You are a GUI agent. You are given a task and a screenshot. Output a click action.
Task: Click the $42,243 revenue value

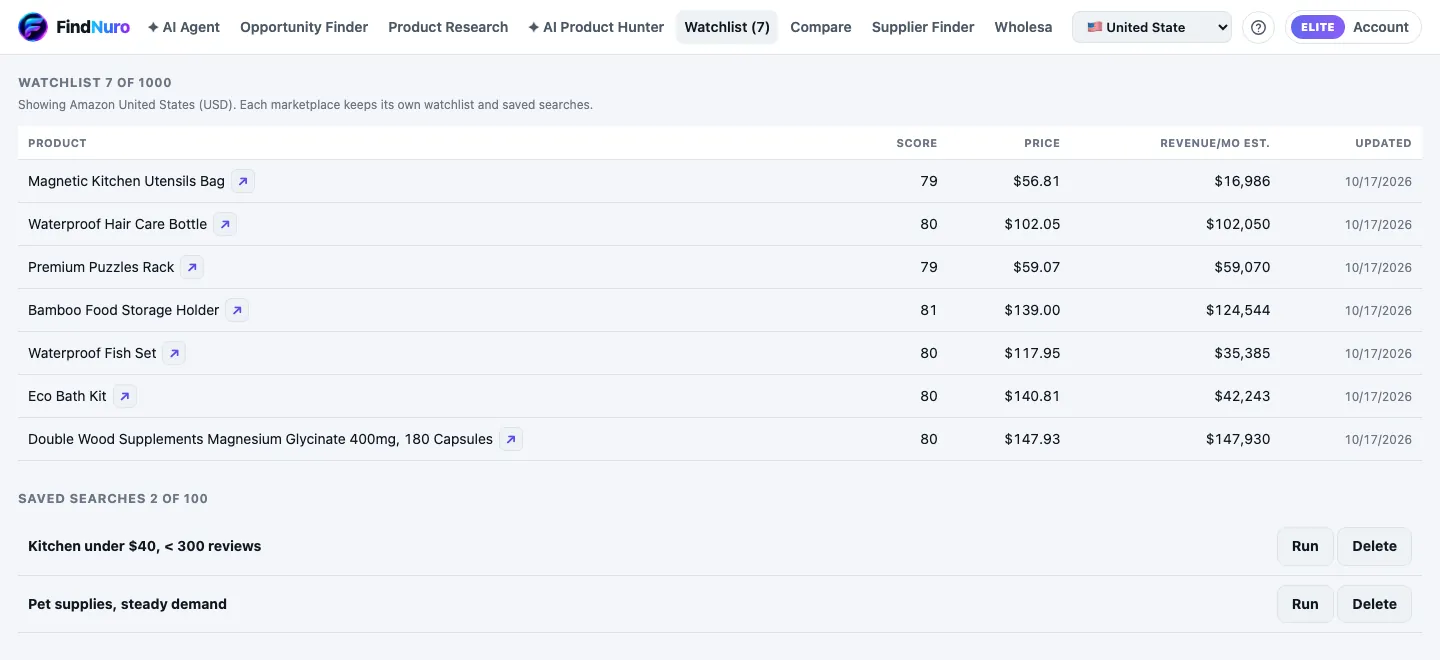1242,396
